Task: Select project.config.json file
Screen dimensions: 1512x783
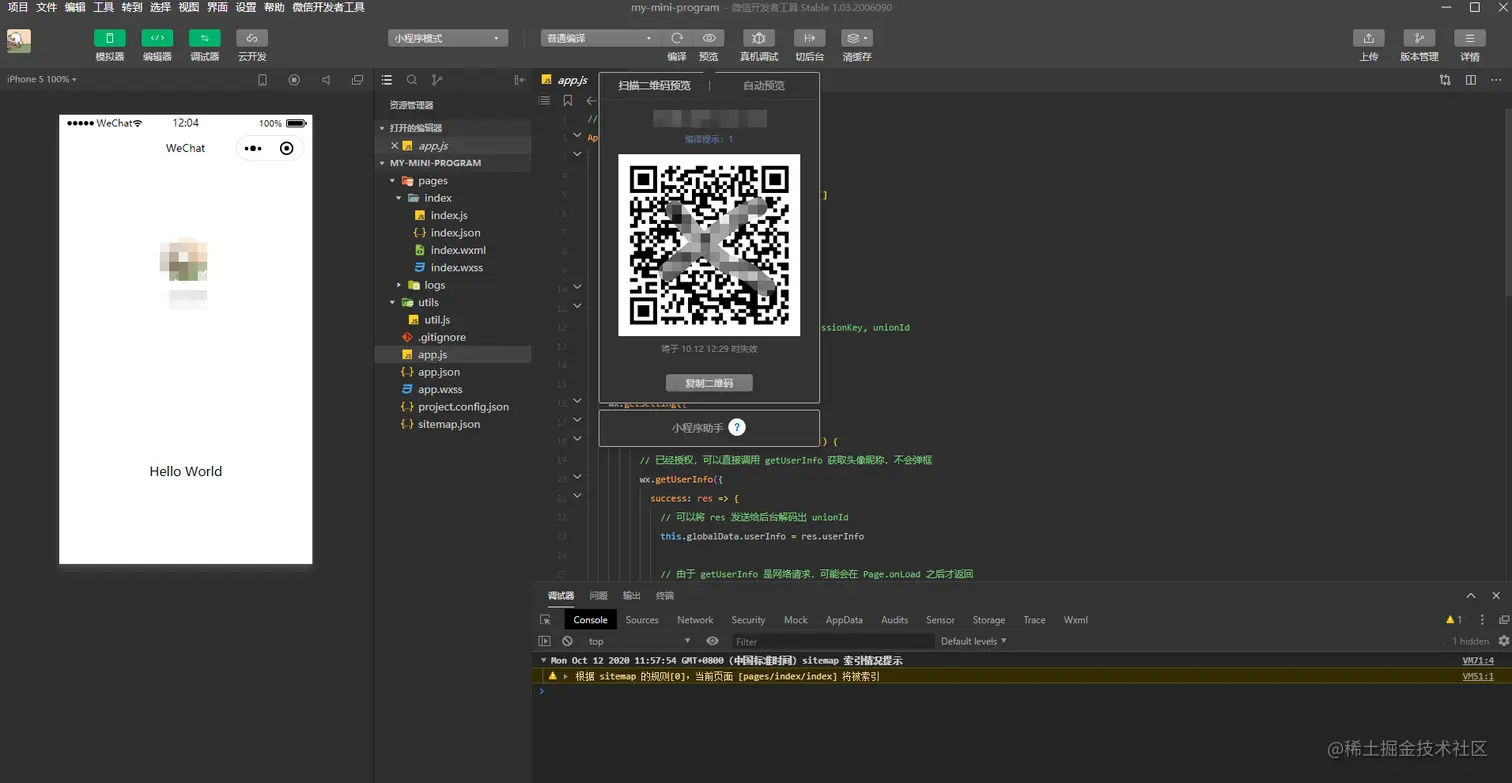Action: click(463, 407)
